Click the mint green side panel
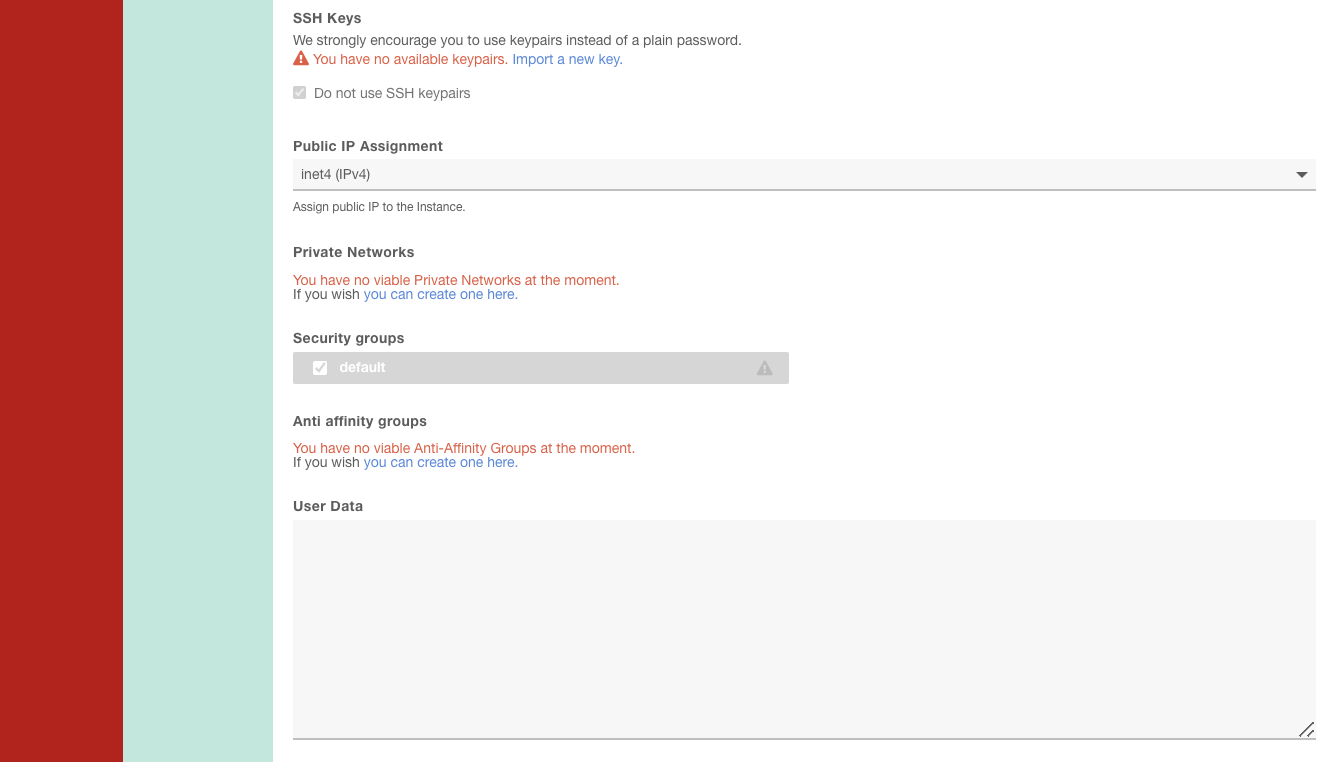 click(x=198, y=381)
